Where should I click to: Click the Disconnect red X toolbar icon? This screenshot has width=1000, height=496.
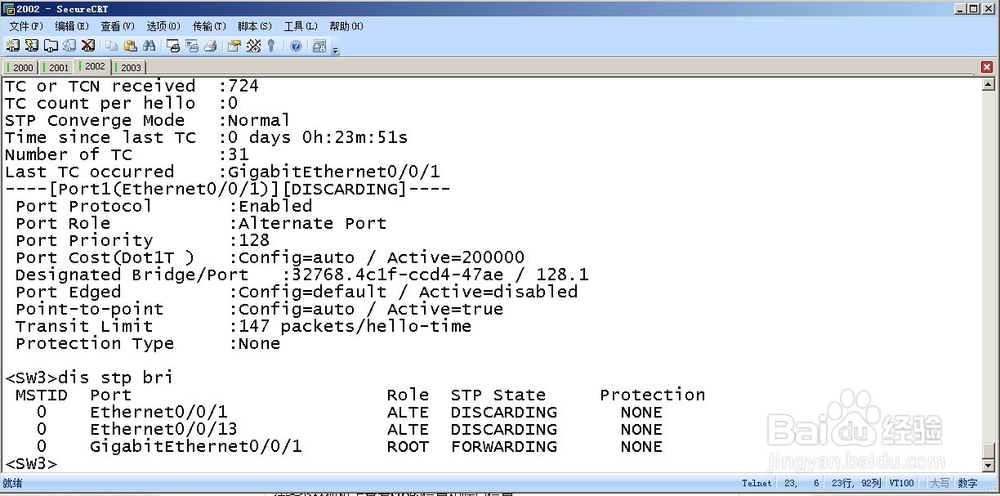tap(88, 46)
